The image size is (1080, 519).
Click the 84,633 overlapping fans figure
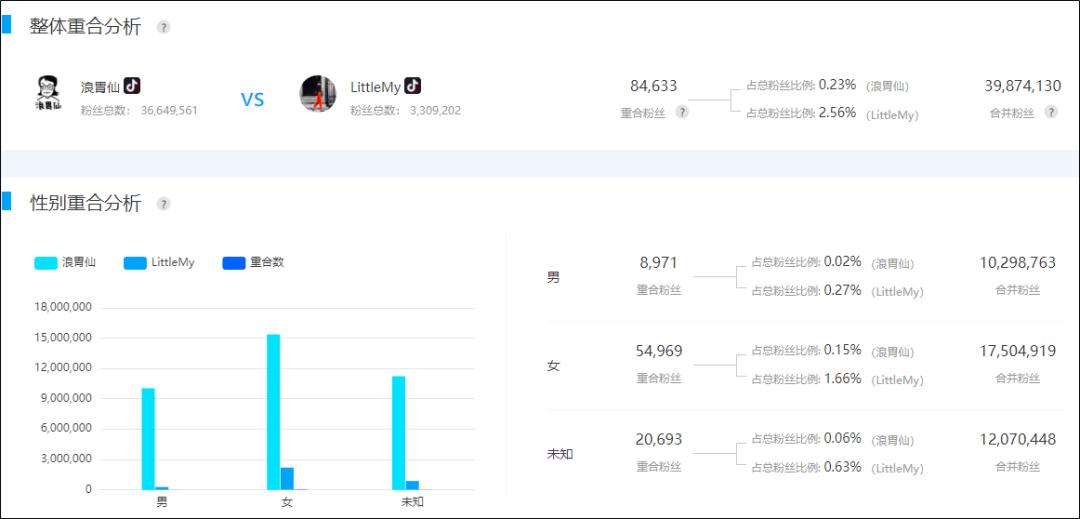coord(653,86)
